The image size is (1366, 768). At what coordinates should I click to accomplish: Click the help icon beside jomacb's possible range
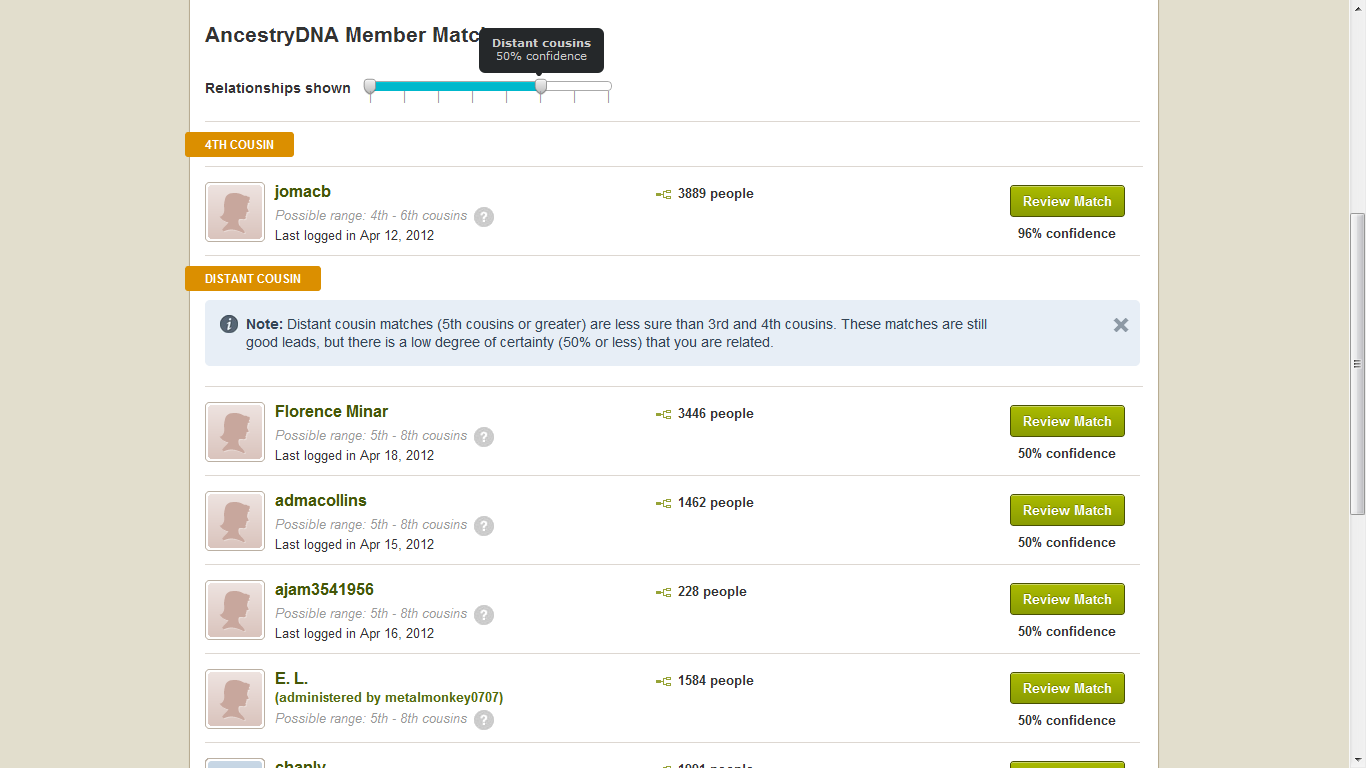pos(484,216)
